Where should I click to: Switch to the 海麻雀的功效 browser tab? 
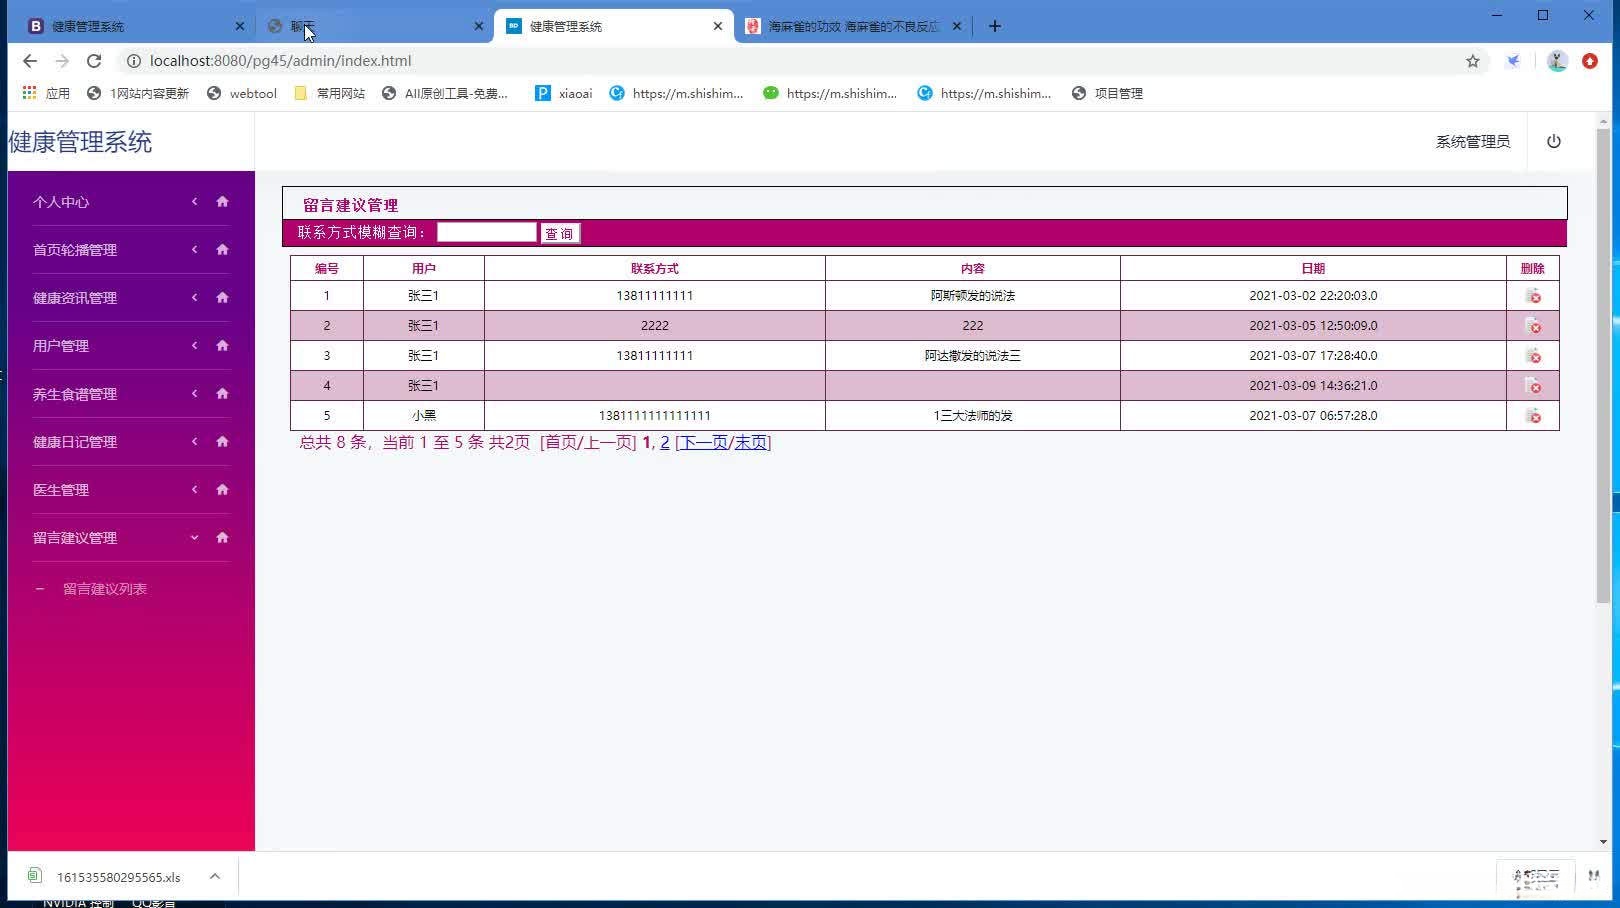click(853, 26)
